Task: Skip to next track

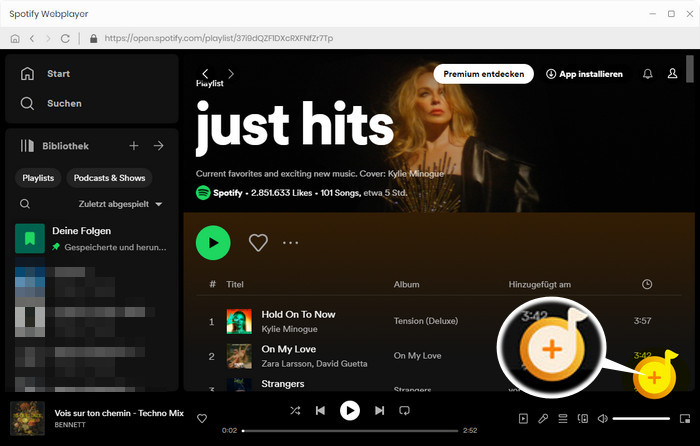Action: [379, 411]
